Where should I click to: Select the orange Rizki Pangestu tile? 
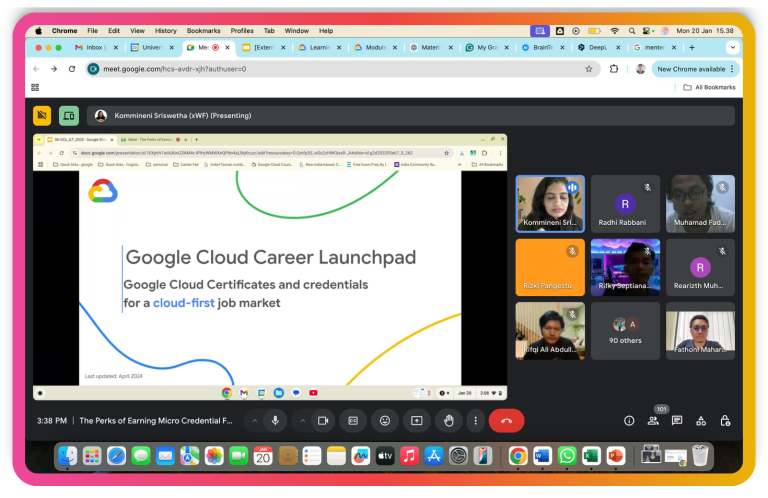tap(550, 267)
